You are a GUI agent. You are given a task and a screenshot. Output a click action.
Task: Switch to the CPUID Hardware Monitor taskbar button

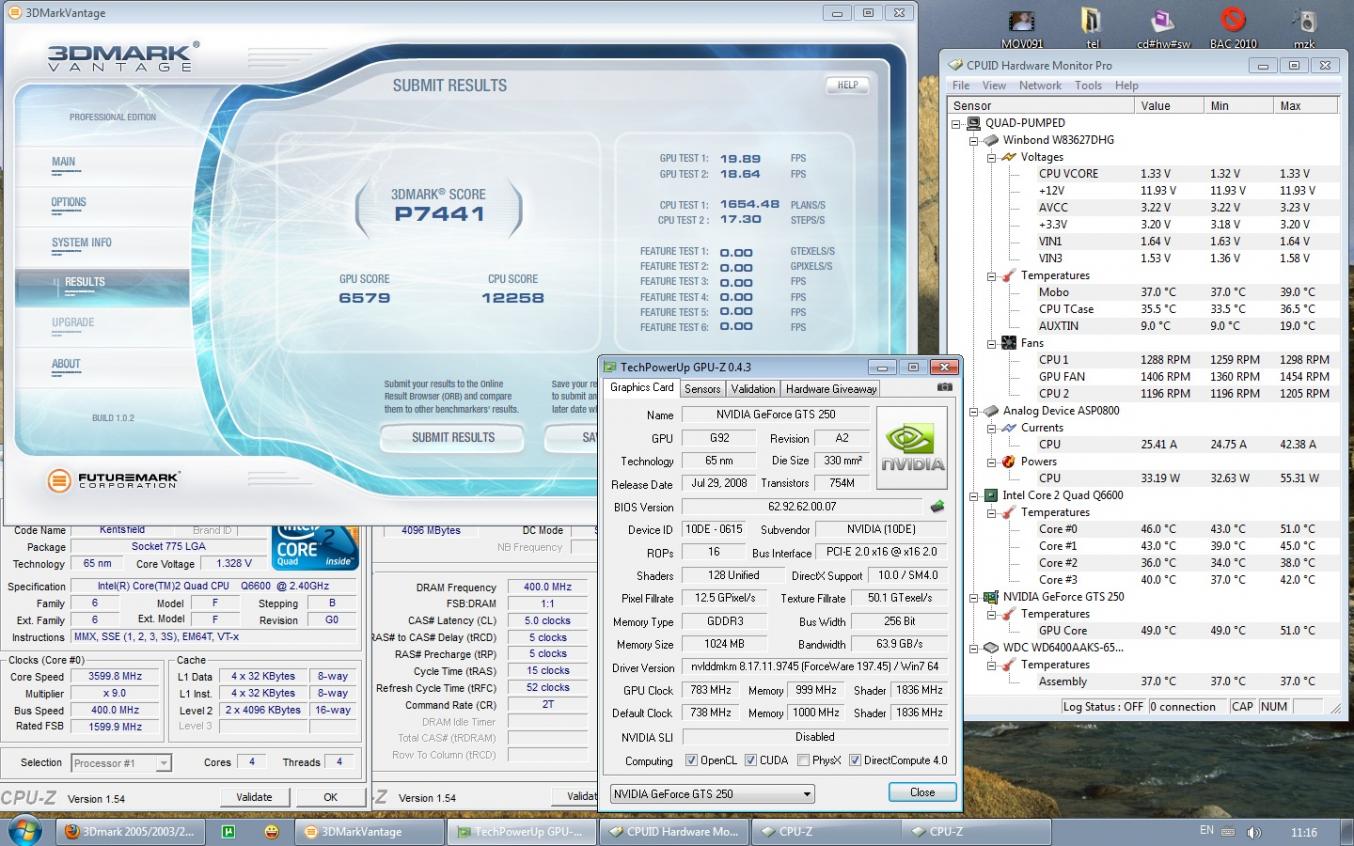pyautogui.click(x=673, y=832)
